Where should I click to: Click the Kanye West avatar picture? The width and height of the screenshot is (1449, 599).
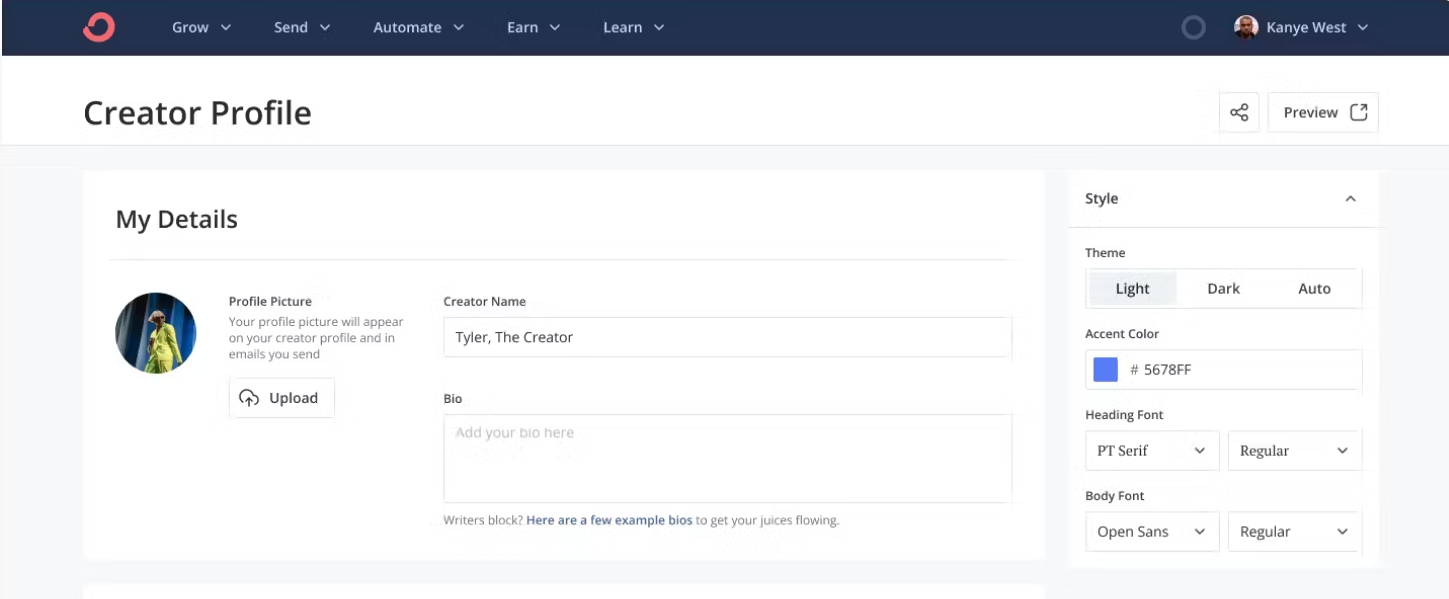[1248, 27]
